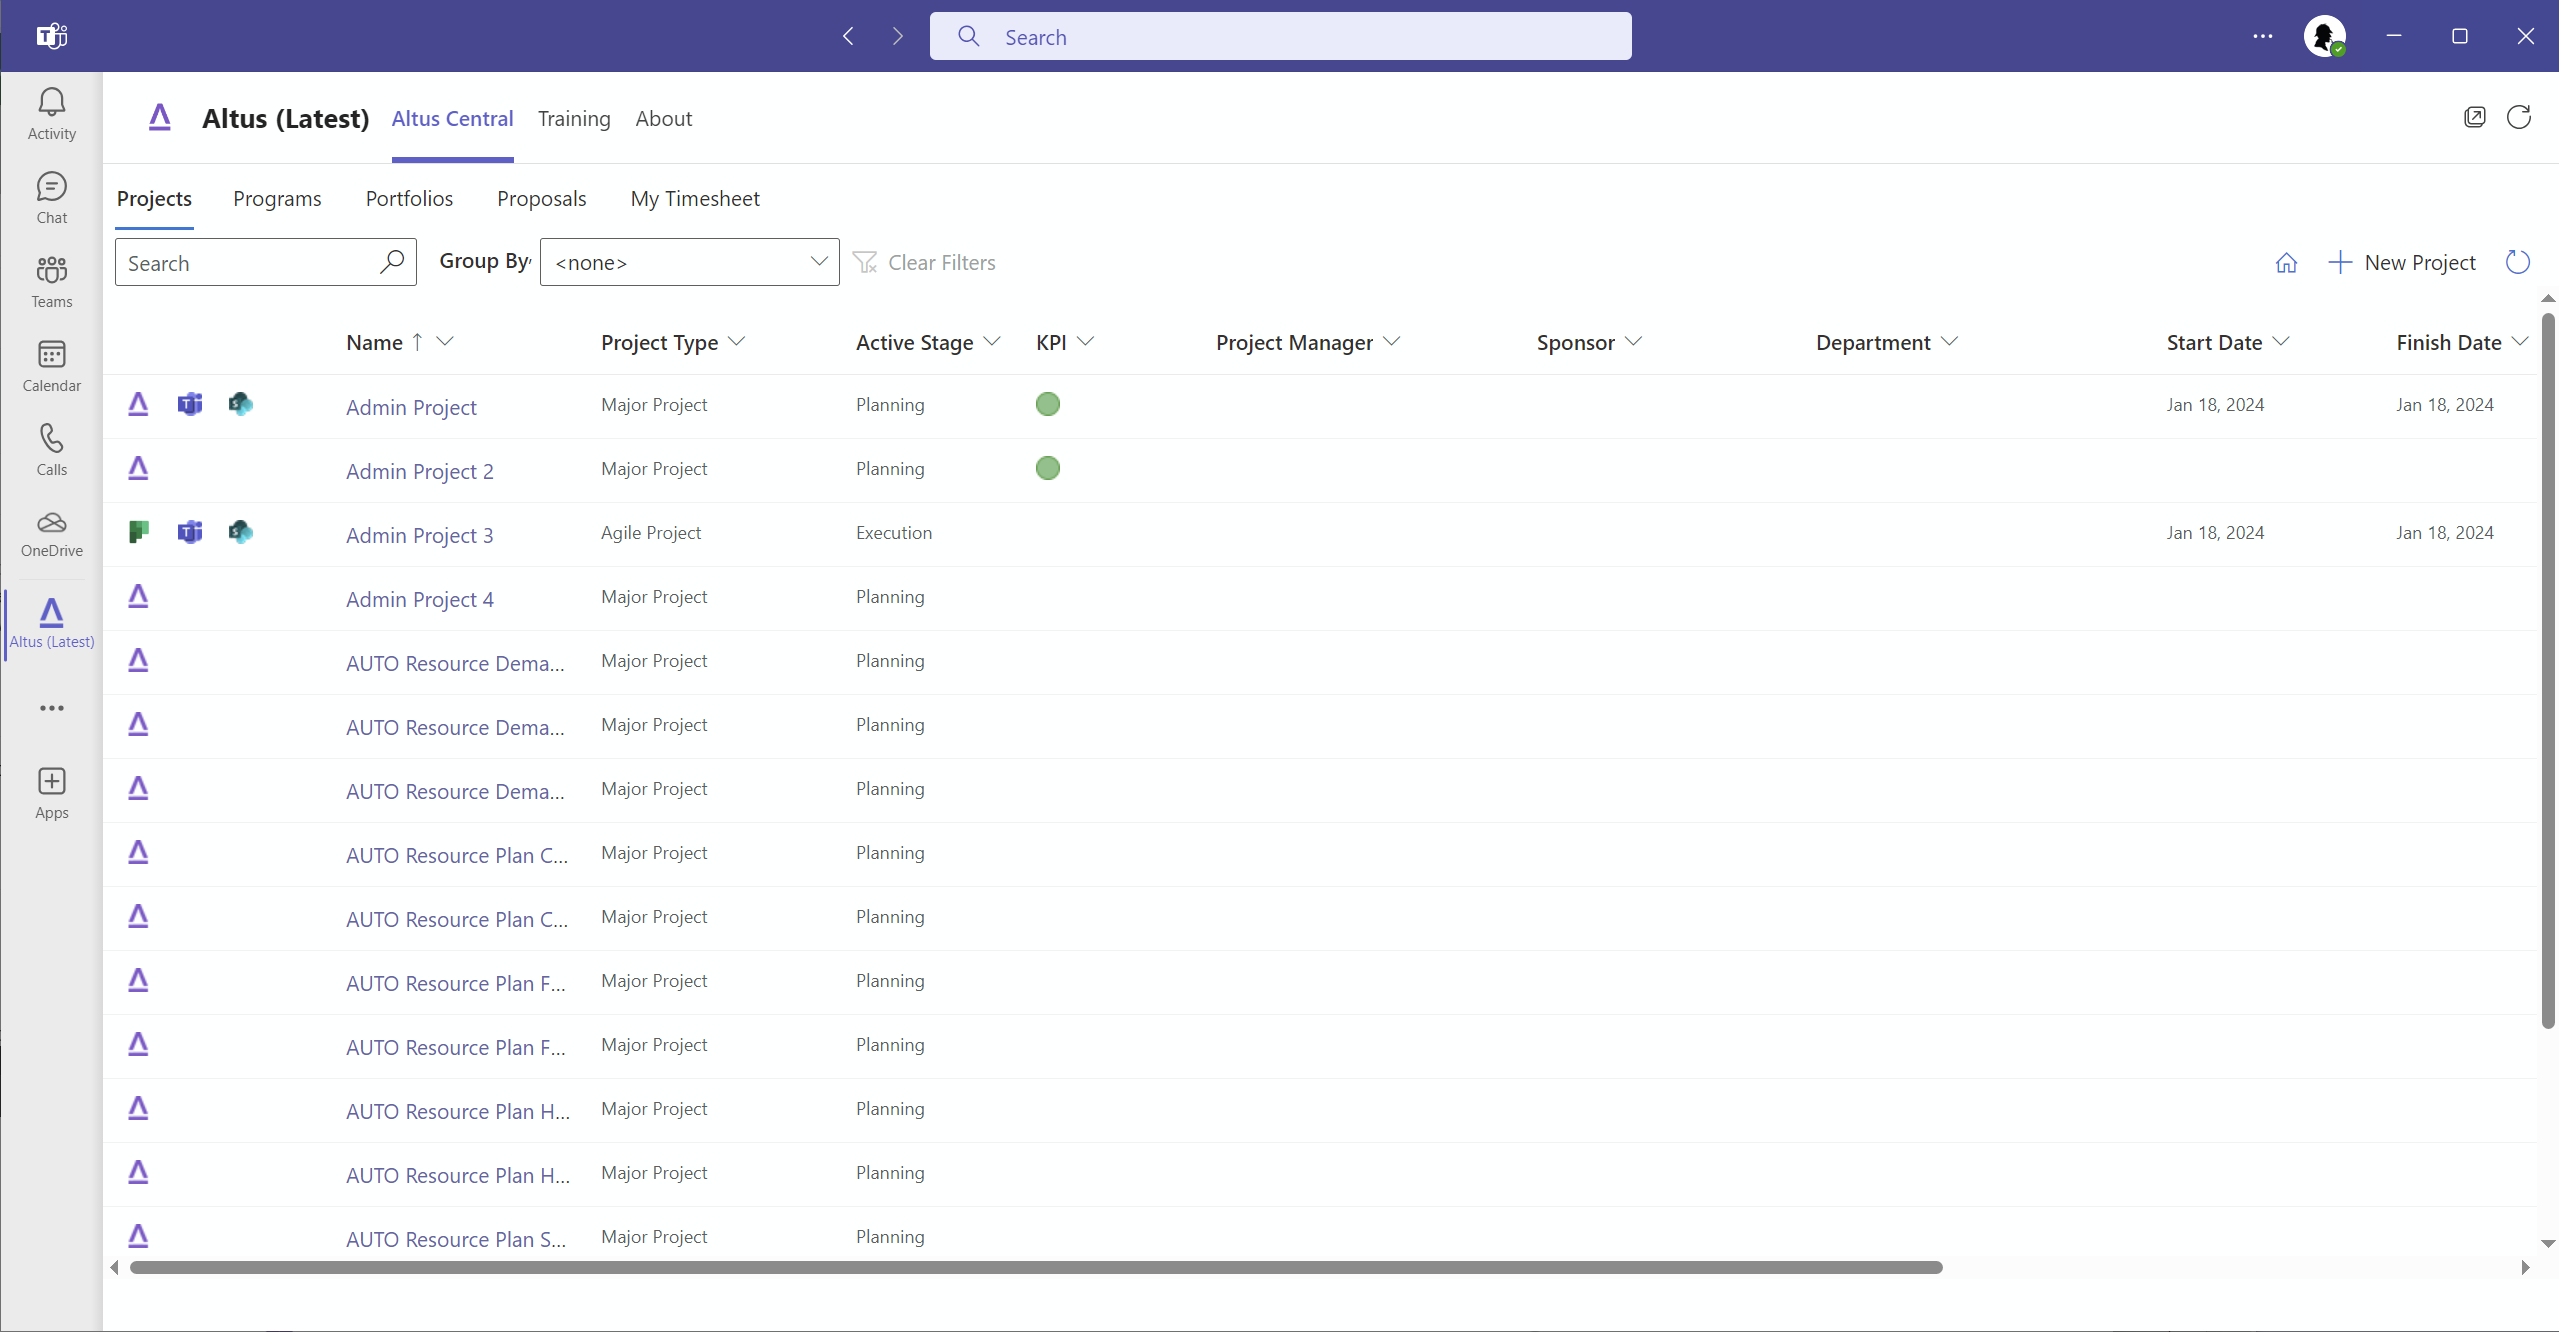The width and height of the screenshot is (2559, 1332).
Task: Click green KPI indicator for Admin Project 2
Action: (x=1048, y=468)
